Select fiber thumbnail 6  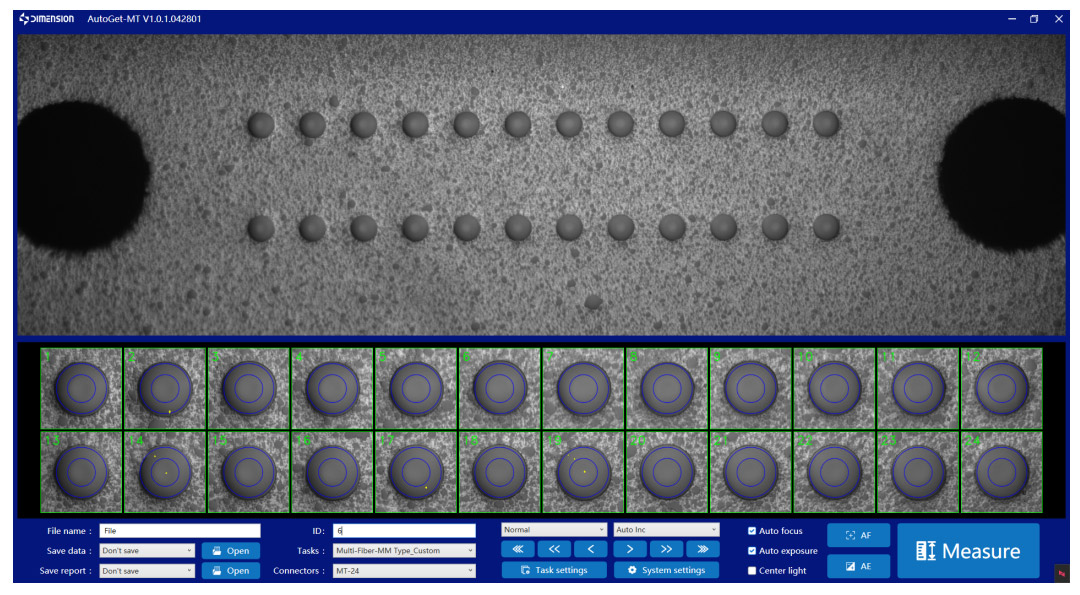[x=499, y=388]
